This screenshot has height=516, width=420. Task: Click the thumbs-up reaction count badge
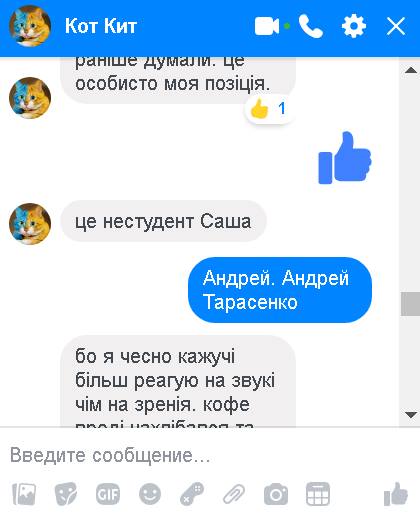point(268,109)
